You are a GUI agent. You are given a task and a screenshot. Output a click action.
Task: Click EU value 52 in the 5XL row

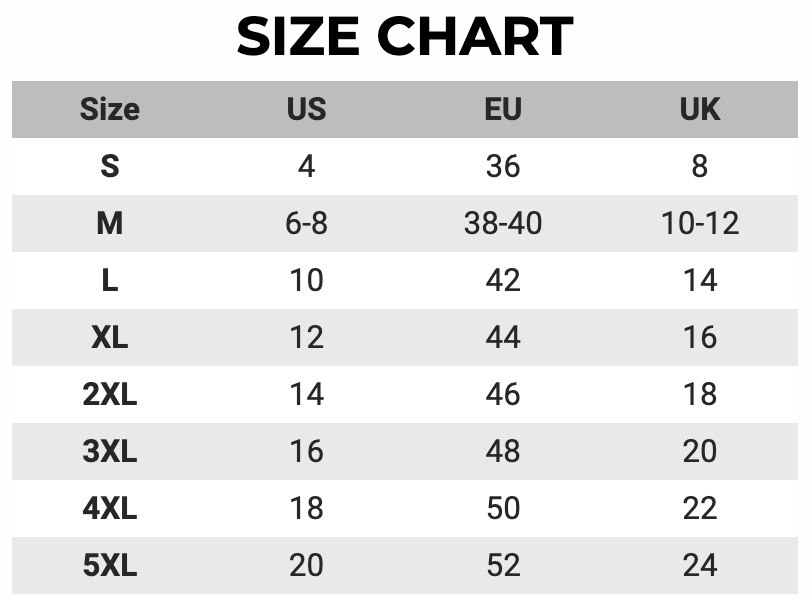[x=502, y=566]
